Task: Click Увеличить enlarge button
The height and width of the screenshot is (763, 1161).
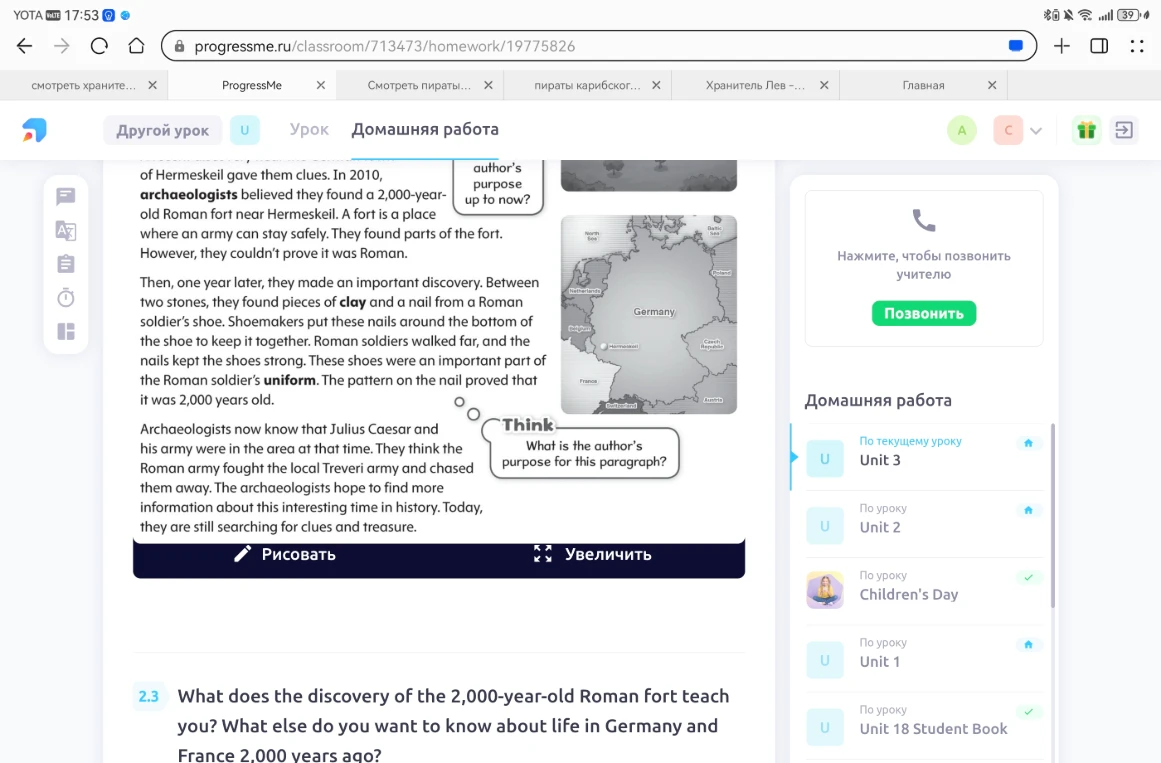Action: [x=592, y=554]
